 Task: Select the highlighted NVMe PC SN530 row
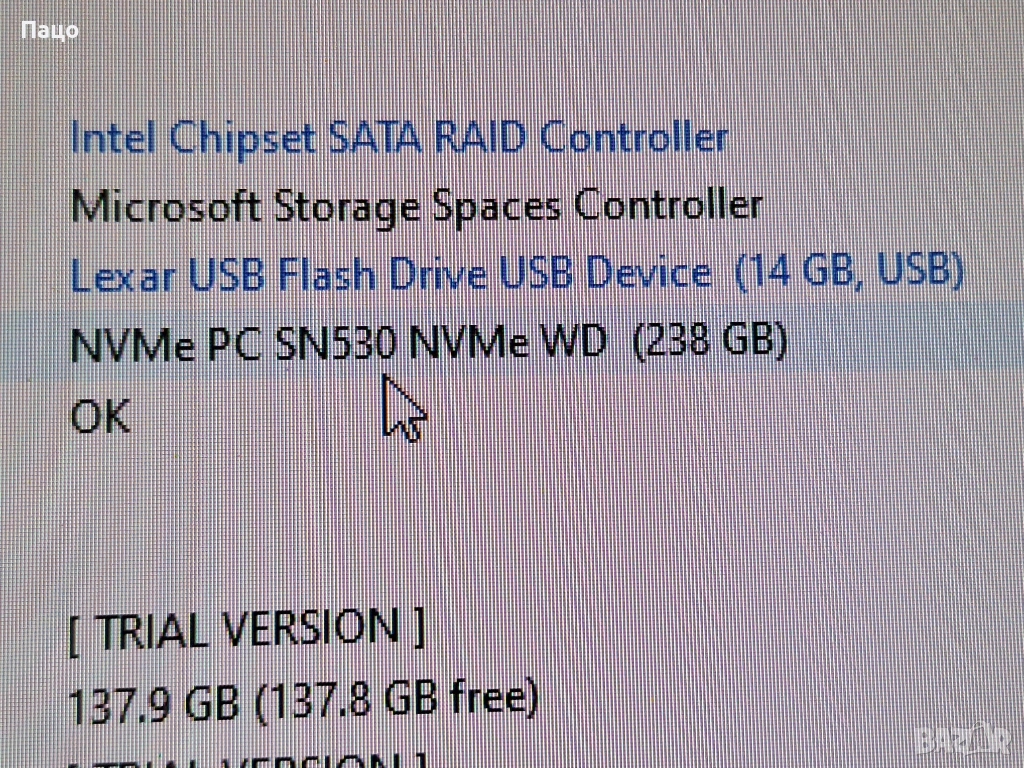(512, 341)
